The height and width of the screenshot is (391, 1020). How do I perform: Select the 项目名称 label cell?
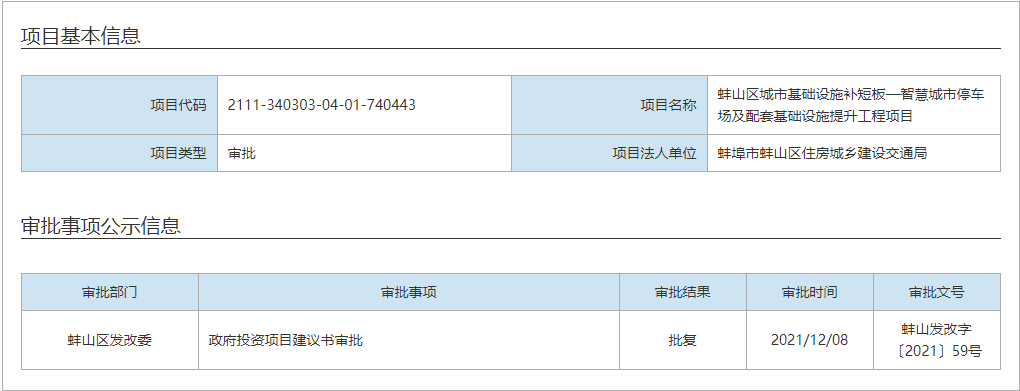point(610,105)
